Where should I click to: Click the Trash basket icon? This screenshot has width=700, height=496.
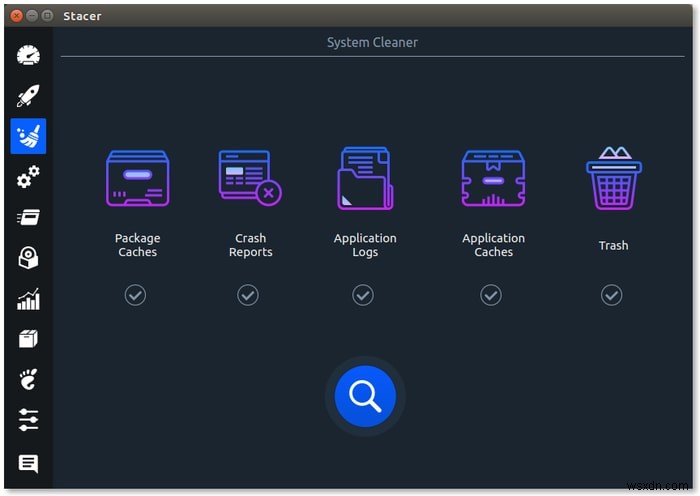[x=614, y=178]
